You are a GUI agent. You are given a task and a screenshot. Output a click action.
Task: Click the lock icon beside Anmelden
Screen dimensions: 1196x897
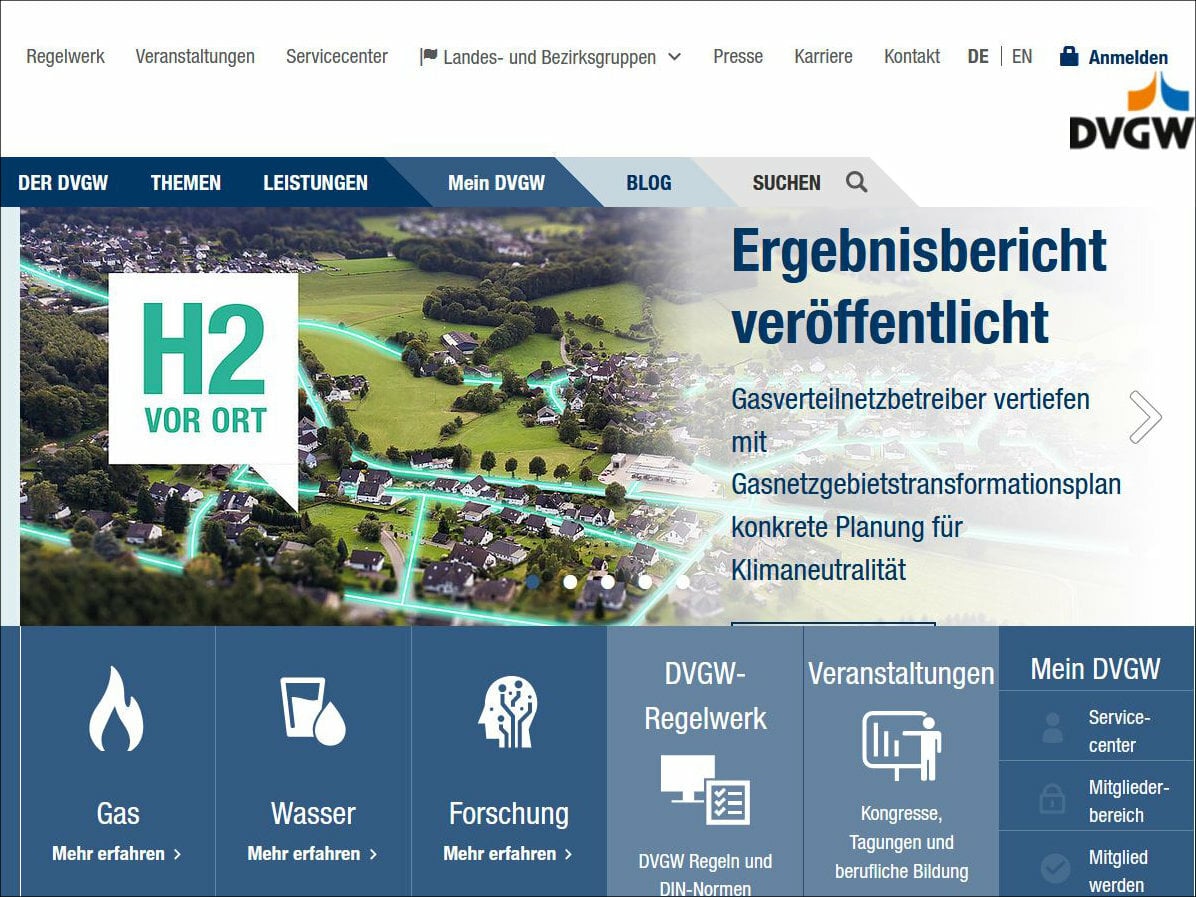[1069, 56]
